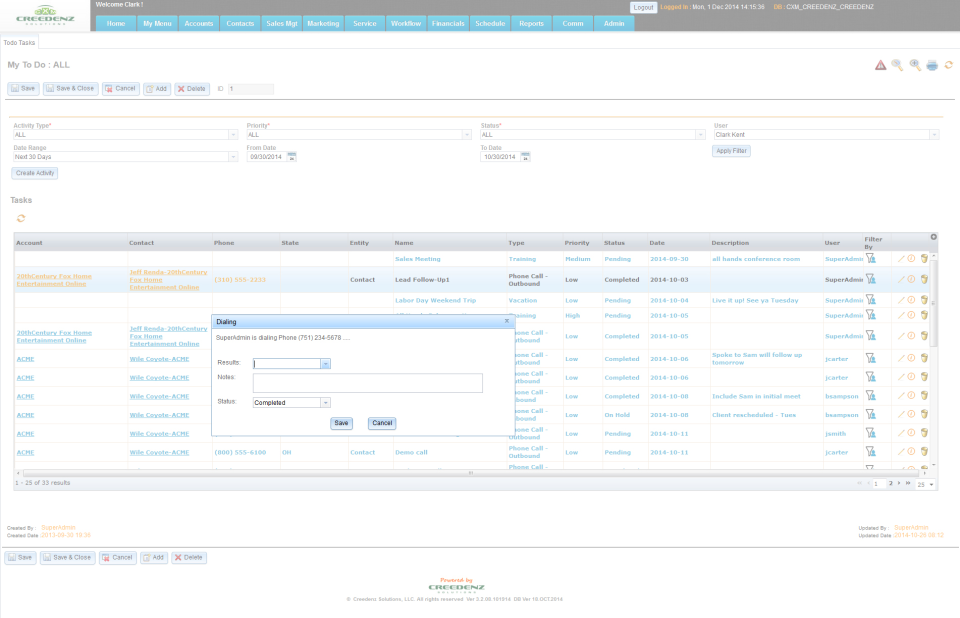Filter by user on Sales Meeting row

870,258
